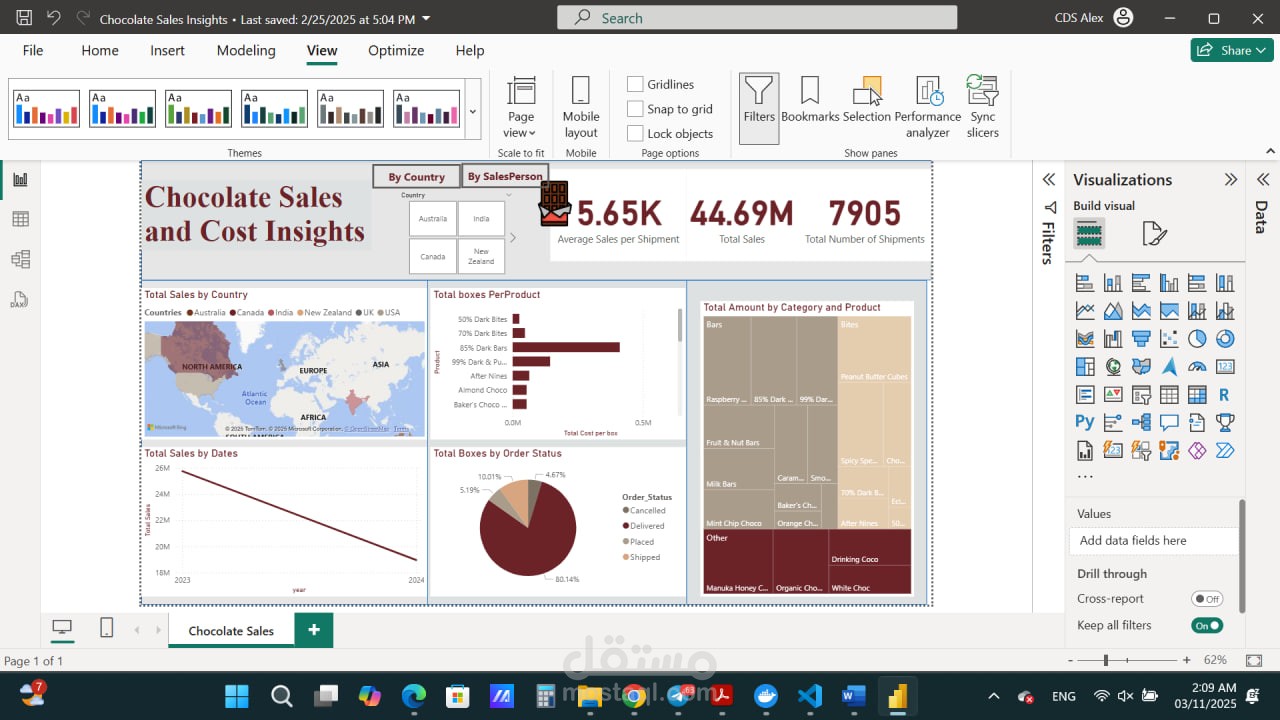Turn off the Keep all filters toggle
Image resolution: width=1280 pixels, height=720 pixels.
click(1207, 625)
